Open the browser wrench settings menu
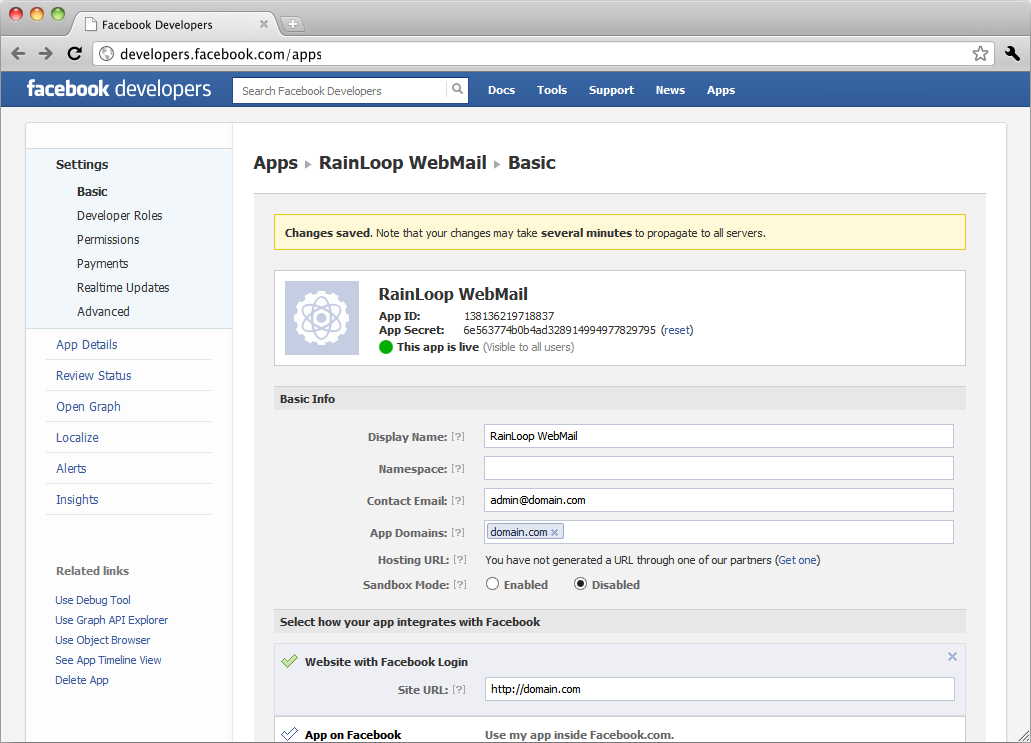Screen dimensions: 1031x743 click(x=1011, y=54)
